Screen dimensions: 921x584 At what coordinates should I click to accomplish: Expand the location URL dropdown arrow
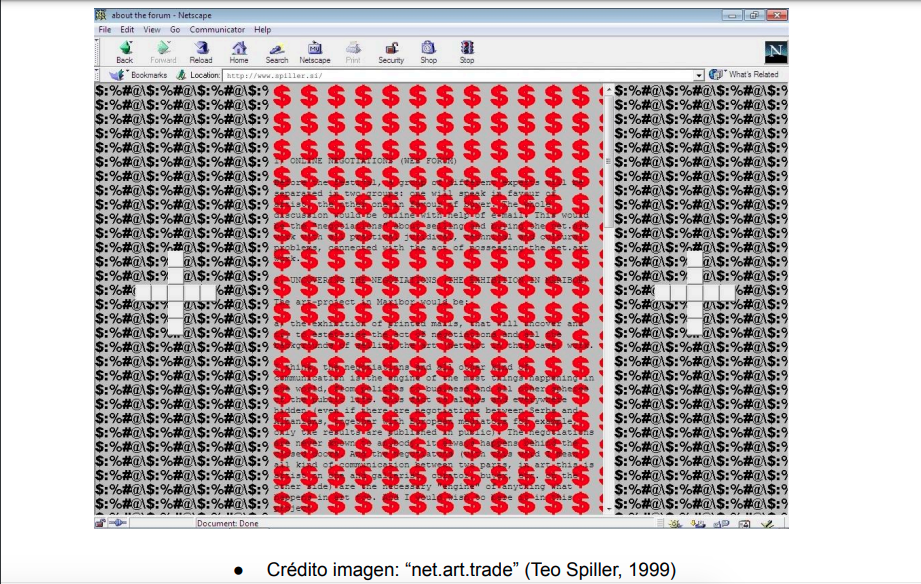[699, 75]
